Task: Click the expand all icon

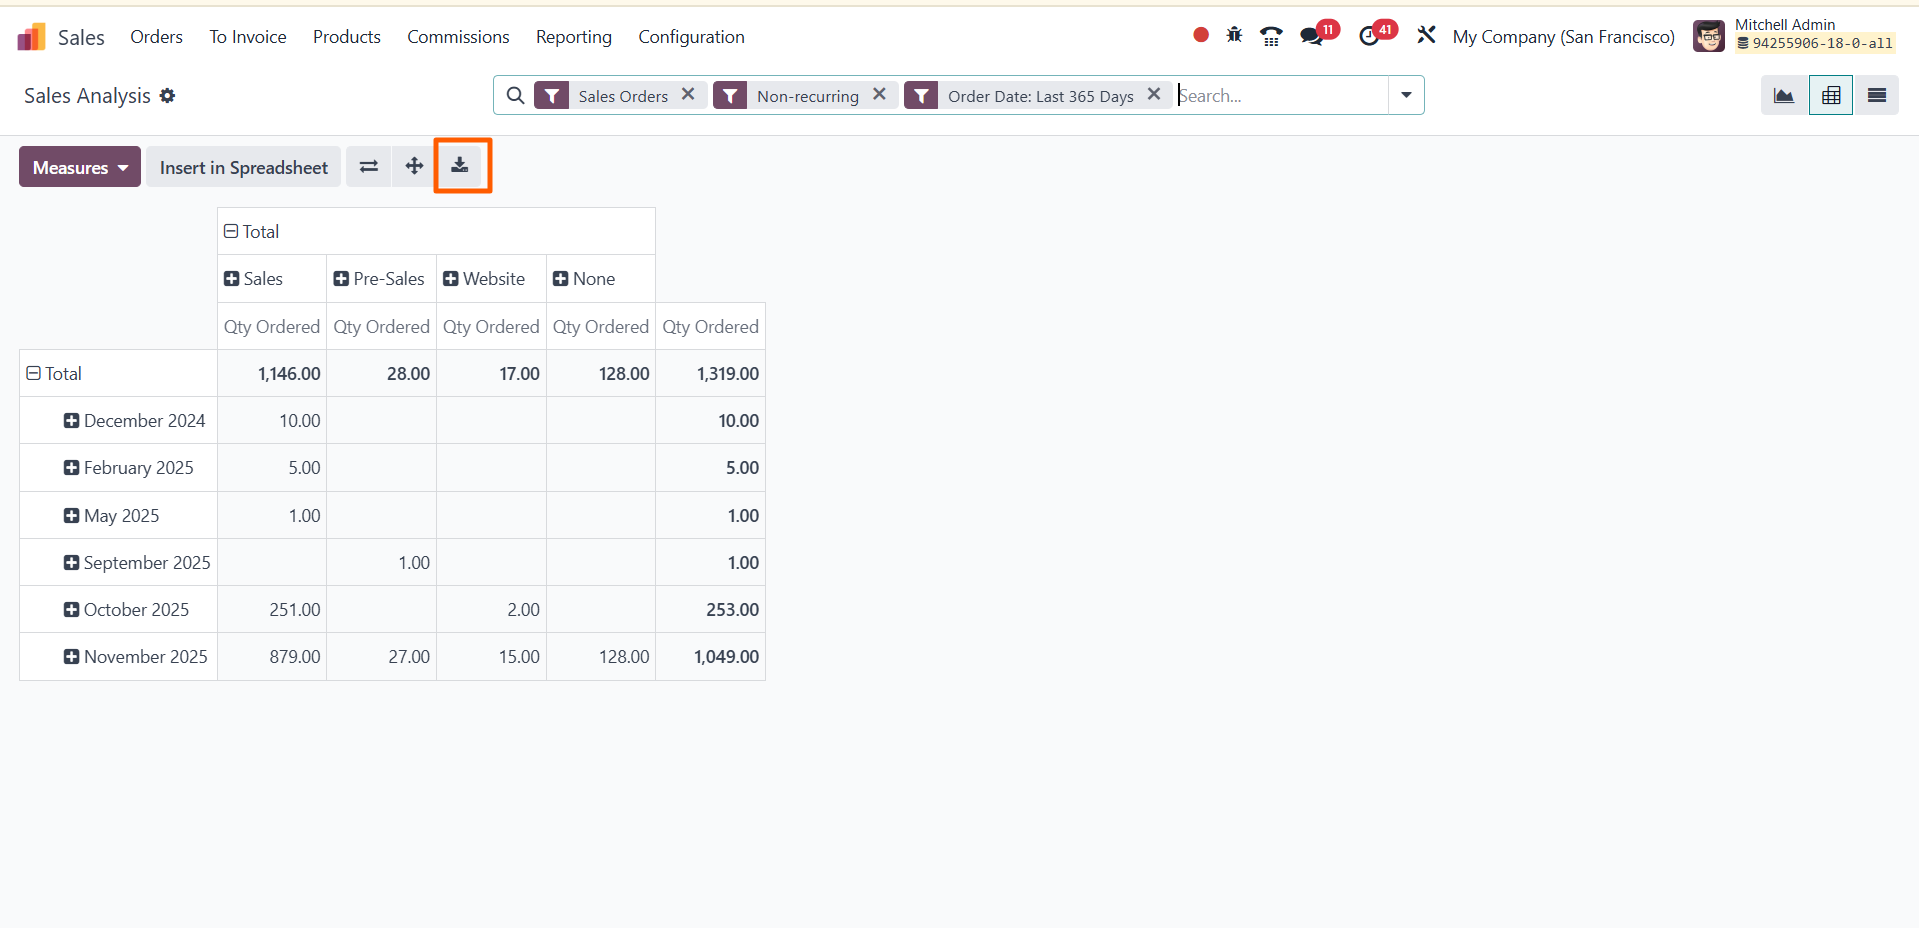Action: [x=414, y=166]
